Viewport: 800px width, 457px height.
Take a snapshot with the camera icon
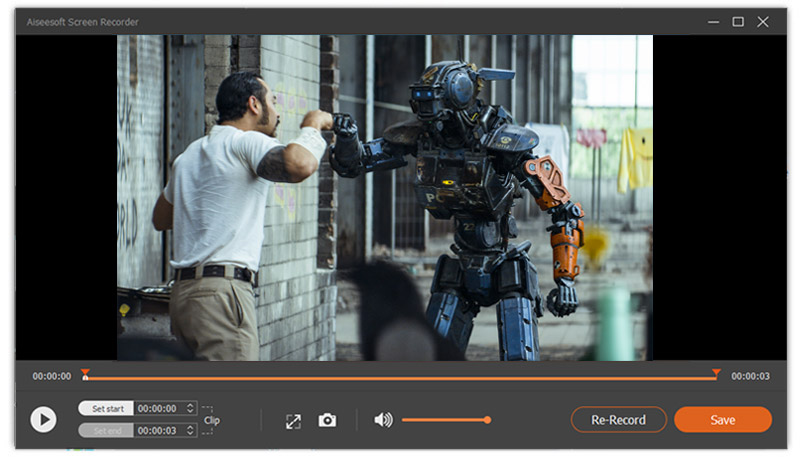[327, 421]
